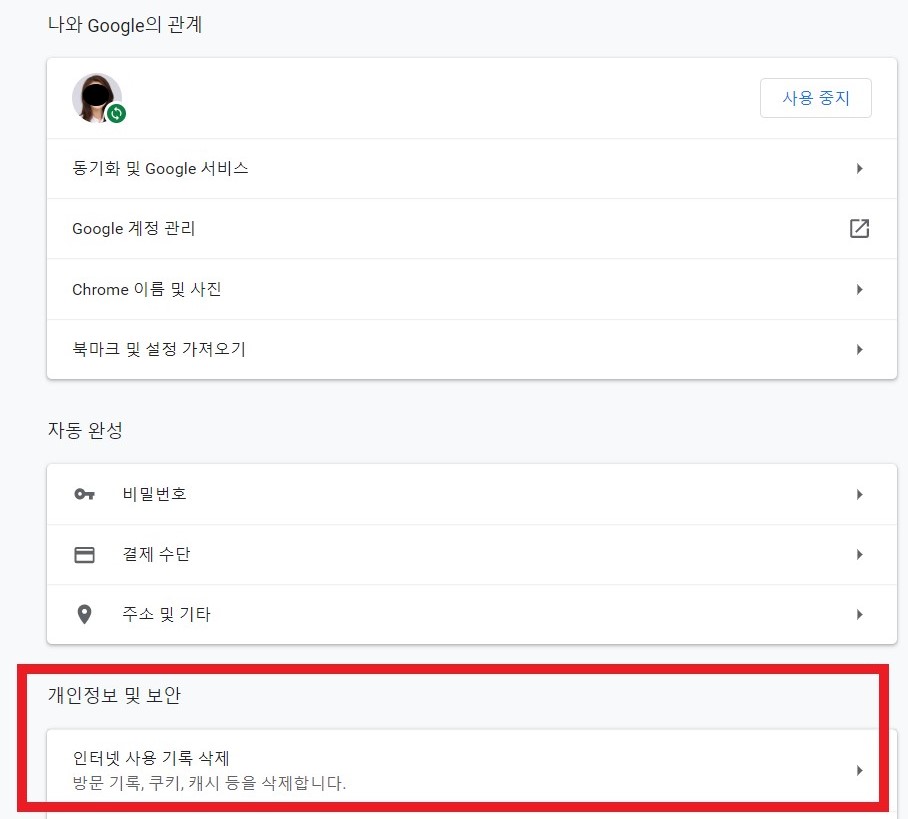Open 동기화 및 Google 서비스 settings label
The image size is (908, 819).
[160, 169]
